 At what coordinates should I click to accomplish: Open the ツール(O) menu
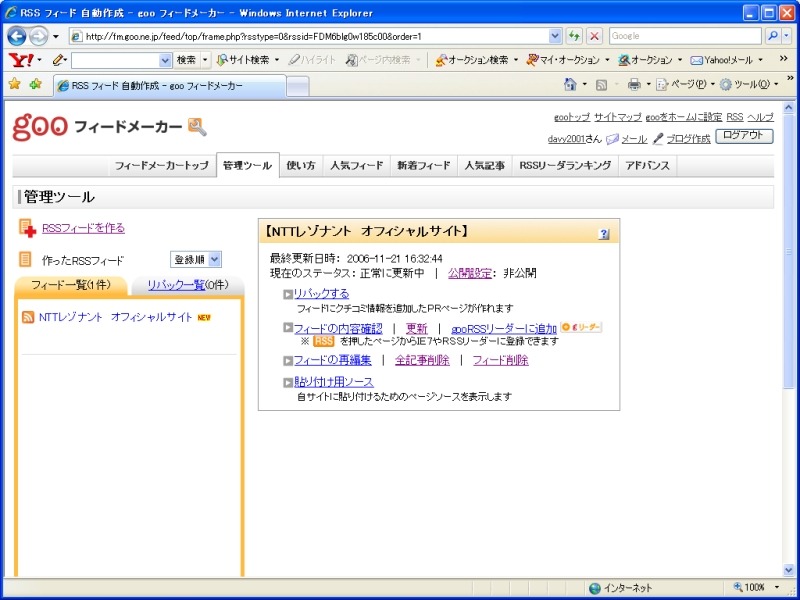pos(748,85)
